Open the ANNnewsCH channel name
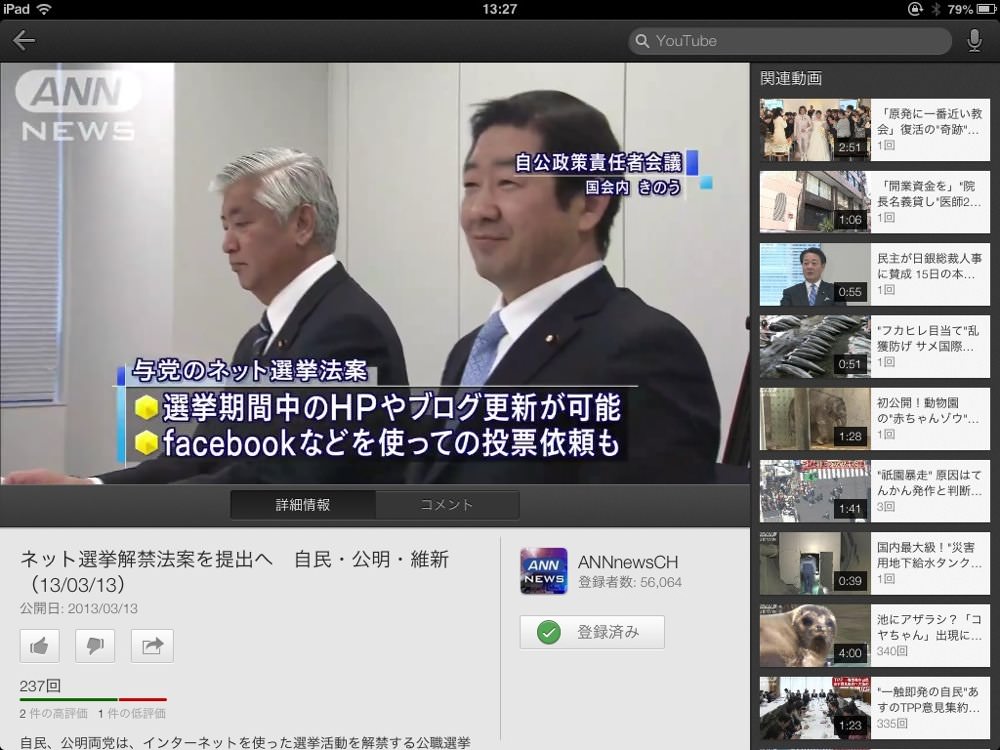This screenshot has height=750, width=1000. (628, 562)
